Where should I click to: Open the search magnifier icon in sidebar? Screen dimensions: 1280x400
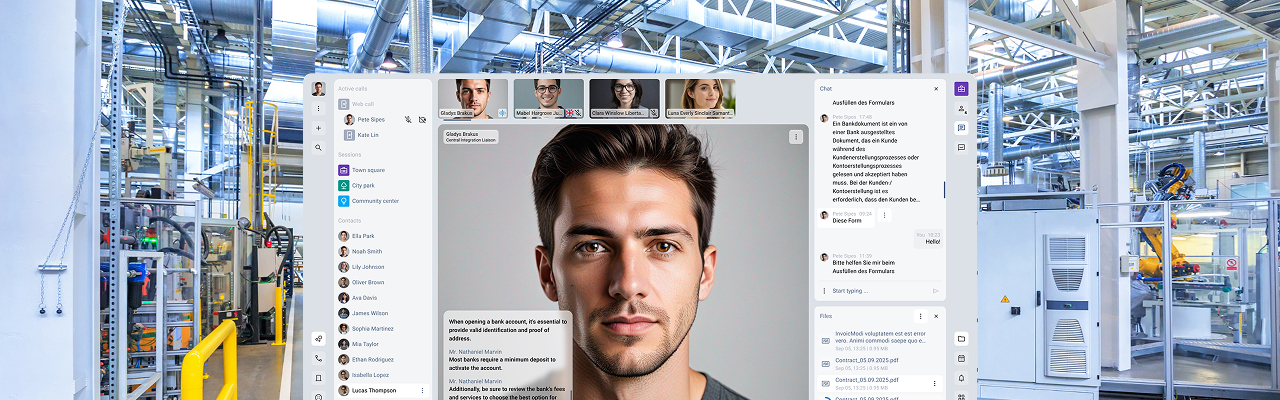[x=318, y=147]
